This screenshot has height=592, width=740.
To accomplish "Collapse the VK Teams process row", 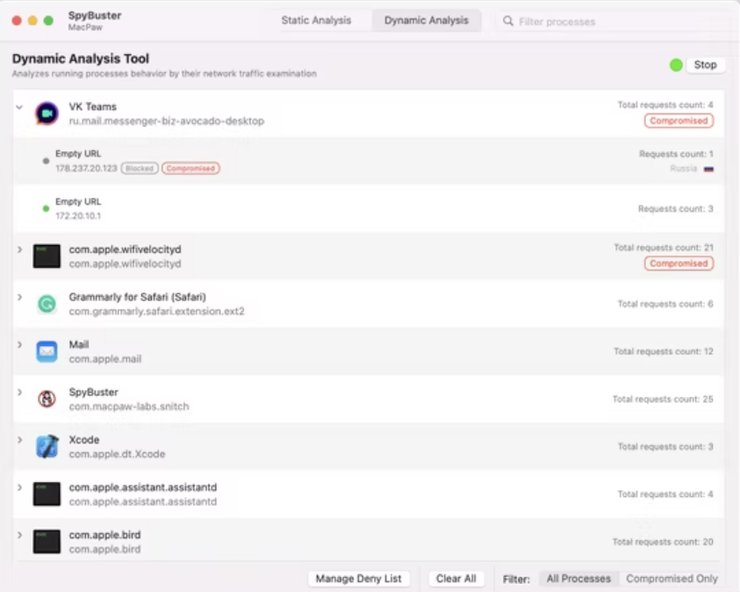I will [19, 106].
